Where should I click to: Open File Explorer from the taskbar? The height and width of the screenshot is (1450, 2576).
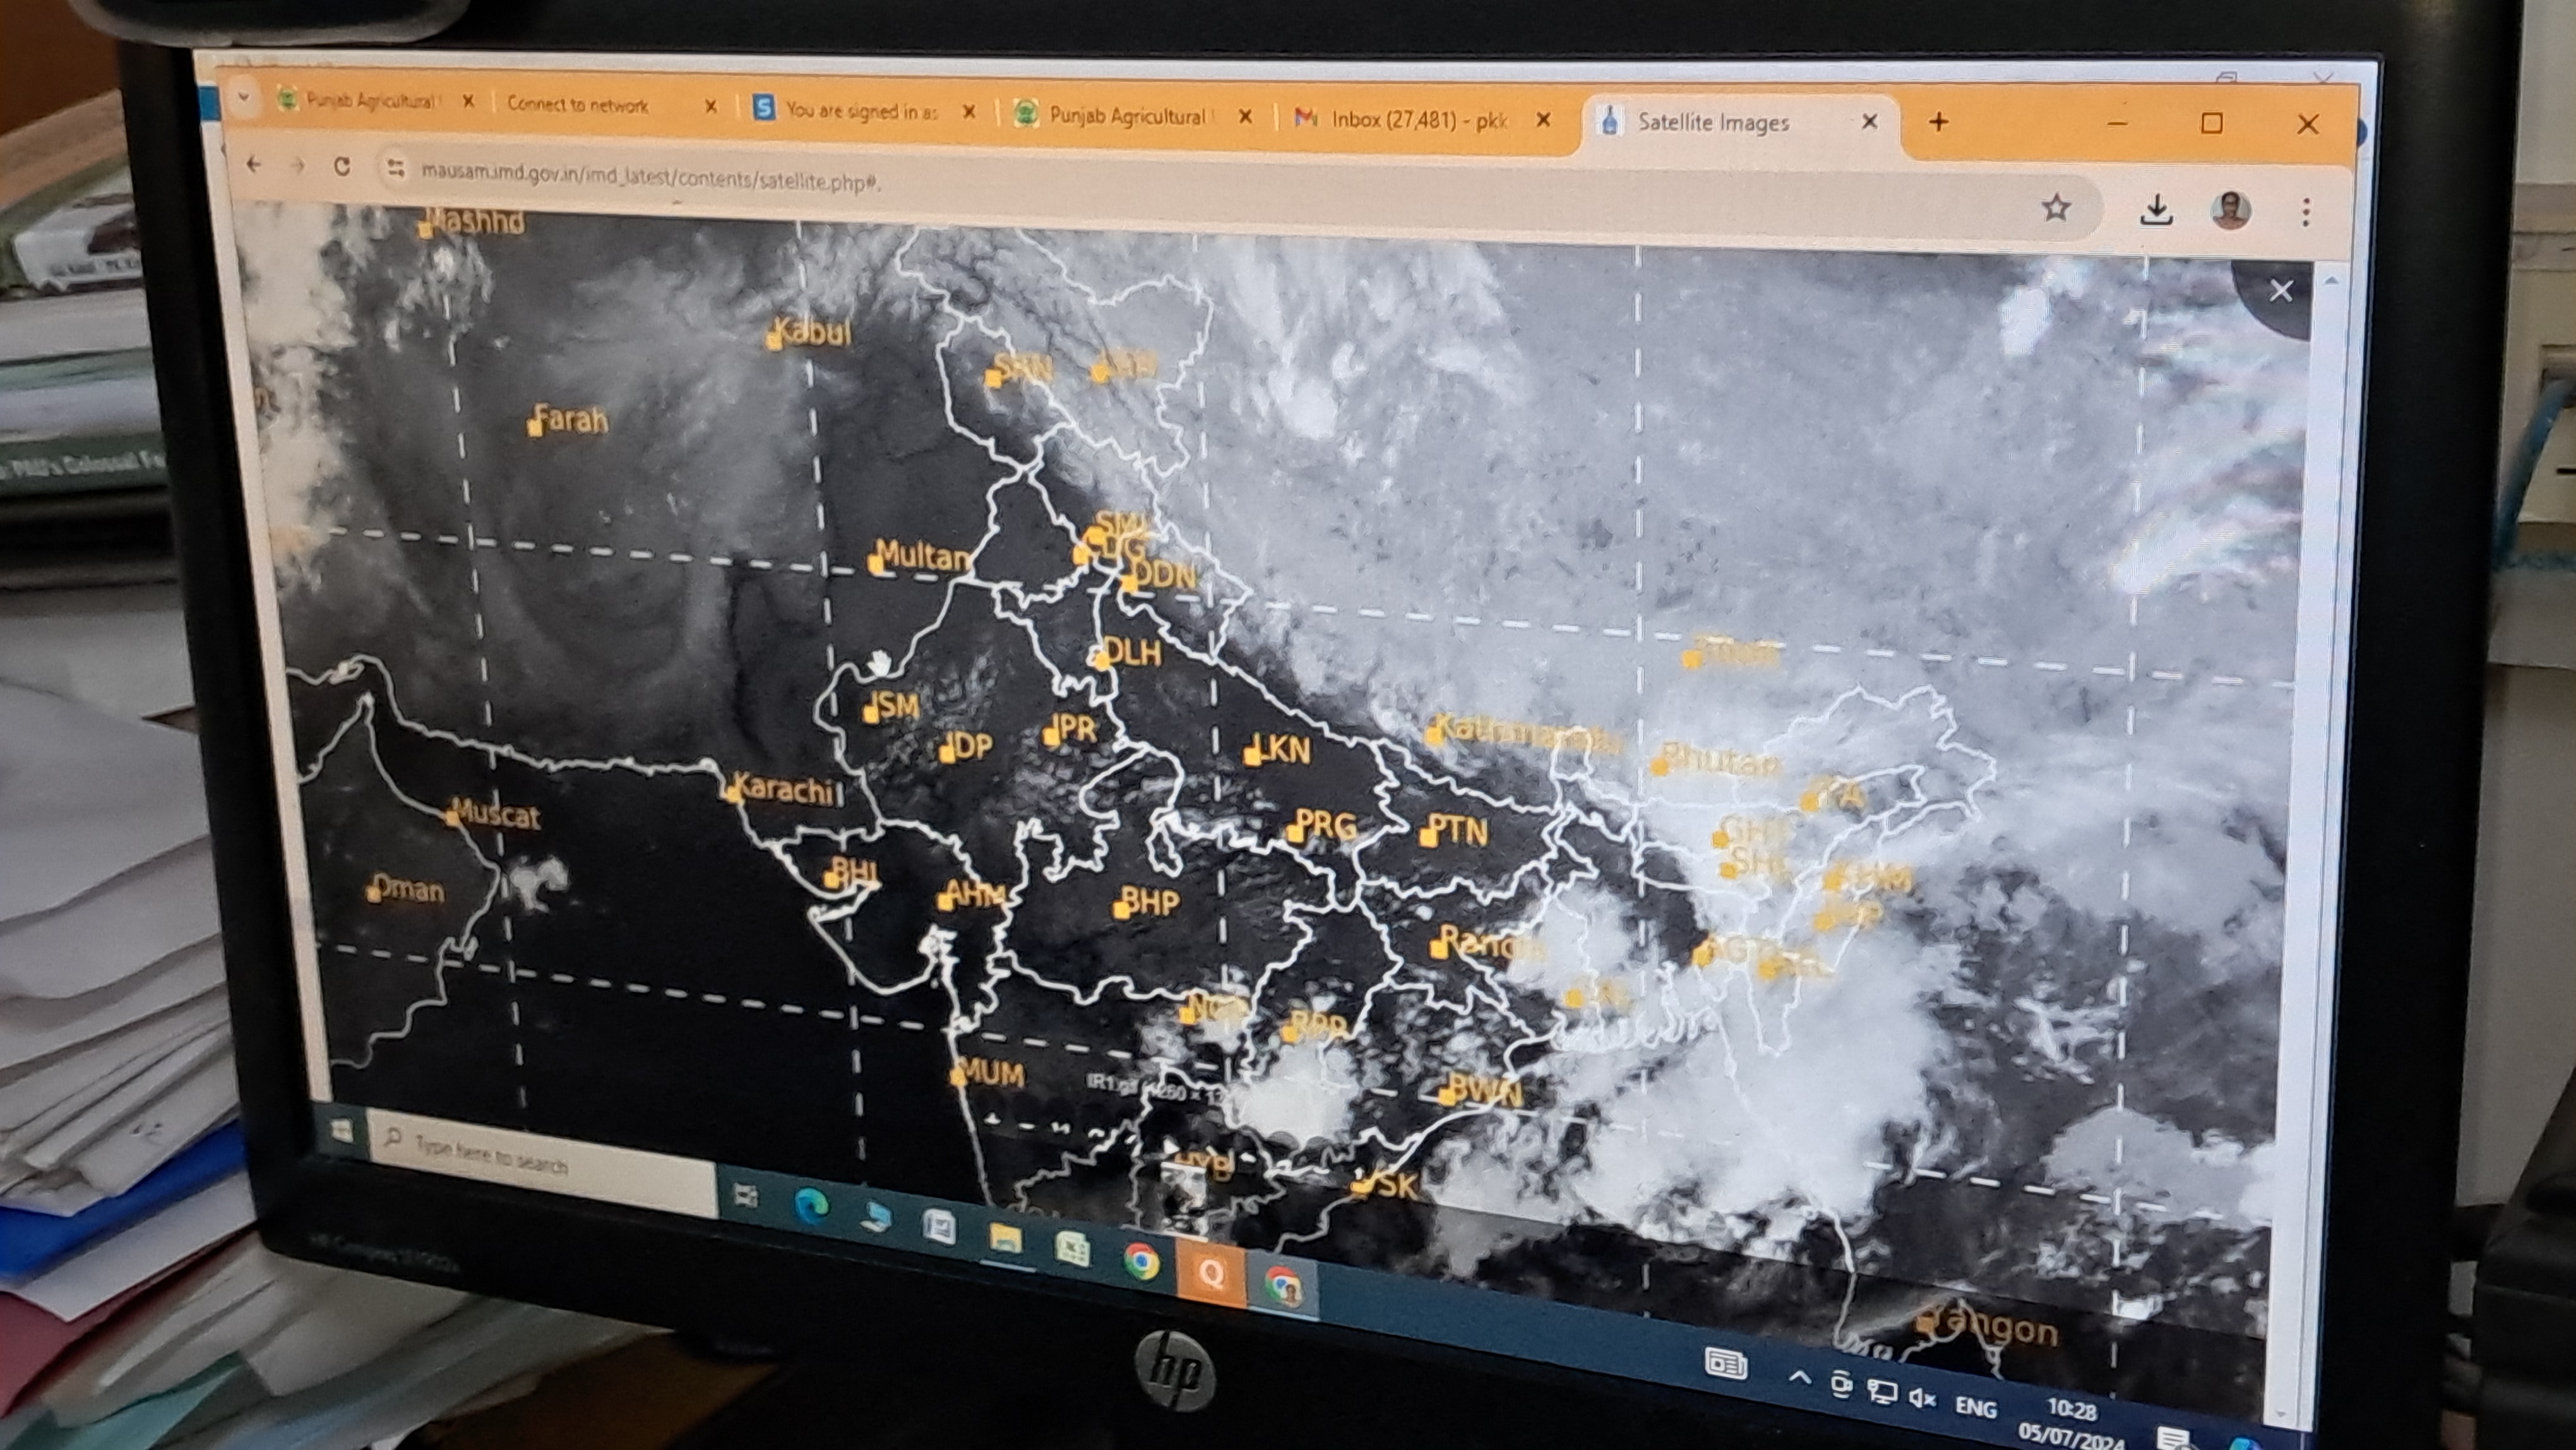1005,1238
